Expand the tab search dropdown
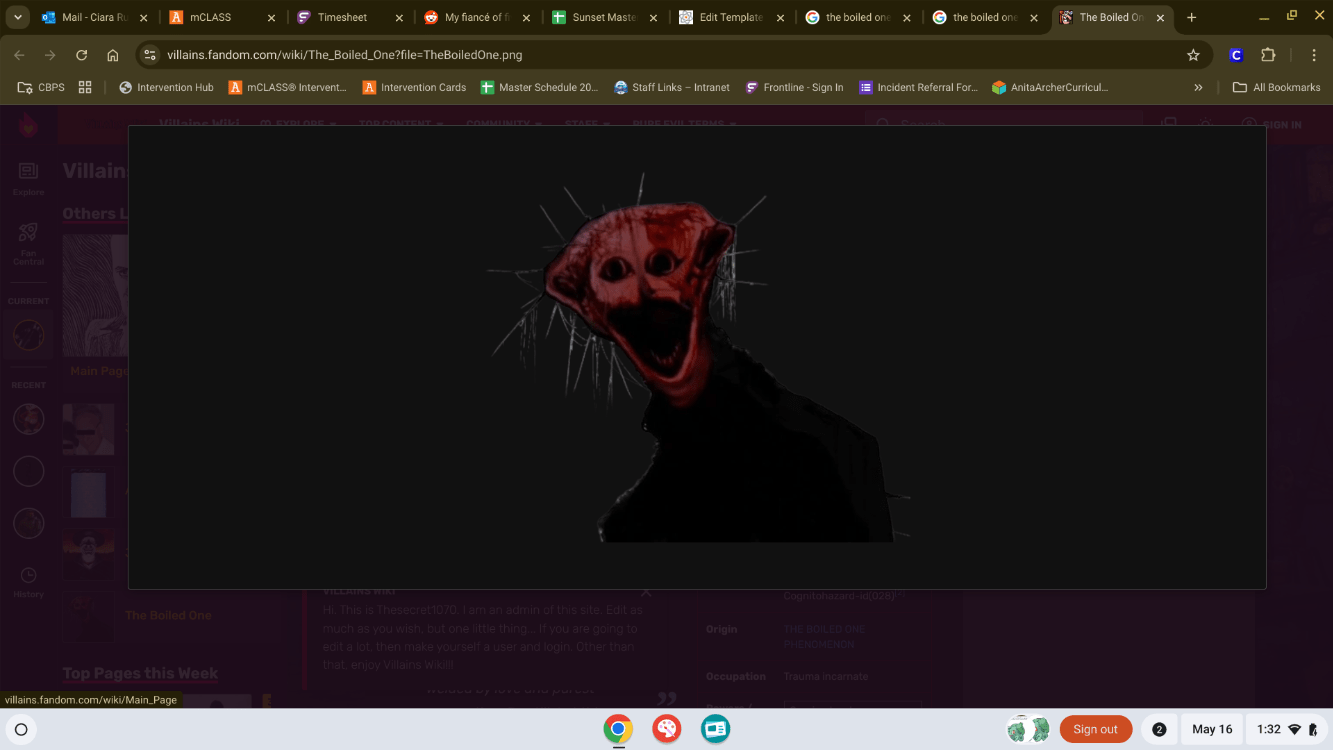Screen dimensions: 1333x750 tap(18, 17)
